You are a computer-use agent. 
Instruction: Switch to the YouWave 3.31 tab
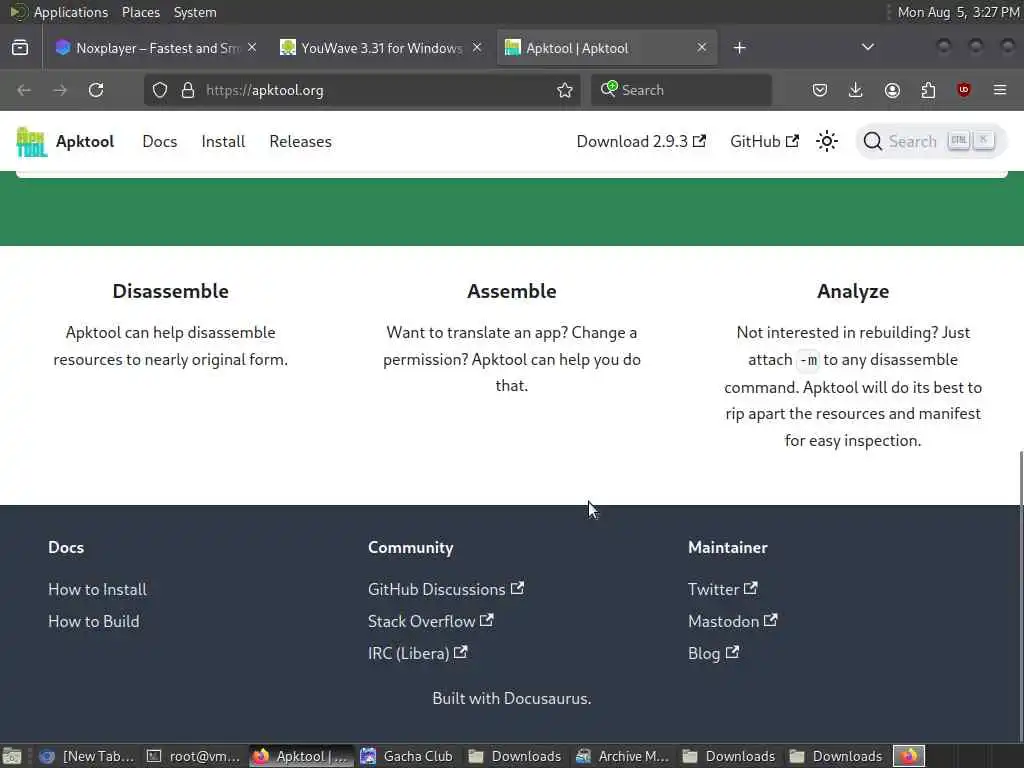381,48
